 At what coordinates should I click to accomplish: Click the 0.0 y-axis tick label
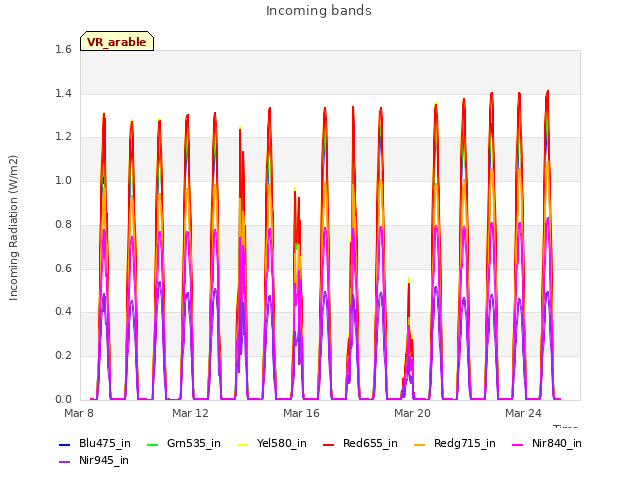coord(63,399)
